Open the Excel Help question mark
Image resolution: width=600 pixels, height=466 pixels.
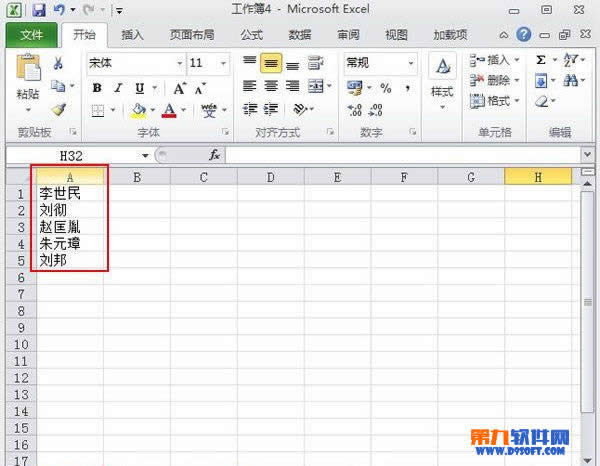pyautogui.click(x=523, y=35)
